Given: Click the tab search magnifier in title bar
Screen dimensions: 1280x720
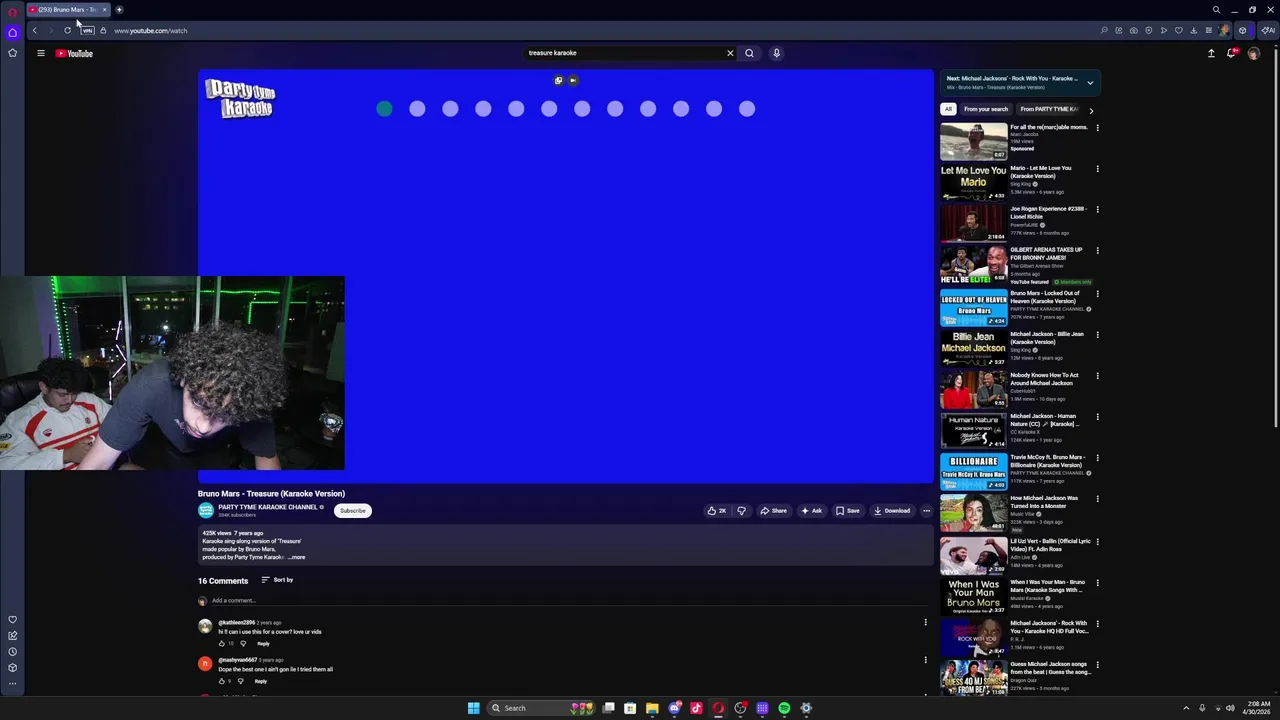Looking at the screenshot, I should [1216, 10].
